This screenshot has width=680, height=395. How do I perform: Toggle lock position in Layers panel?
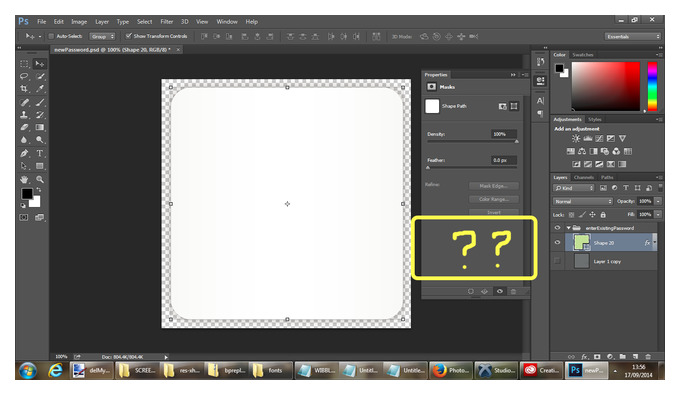coord(592,215)
